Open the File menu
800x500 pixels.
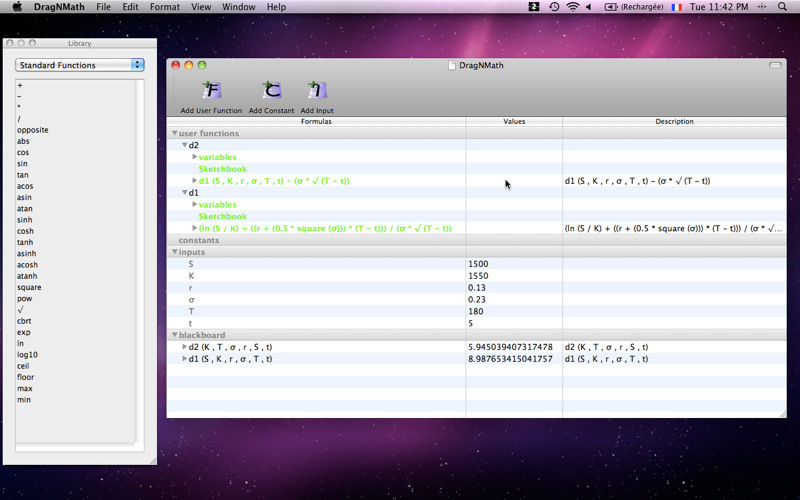[104, 7]
